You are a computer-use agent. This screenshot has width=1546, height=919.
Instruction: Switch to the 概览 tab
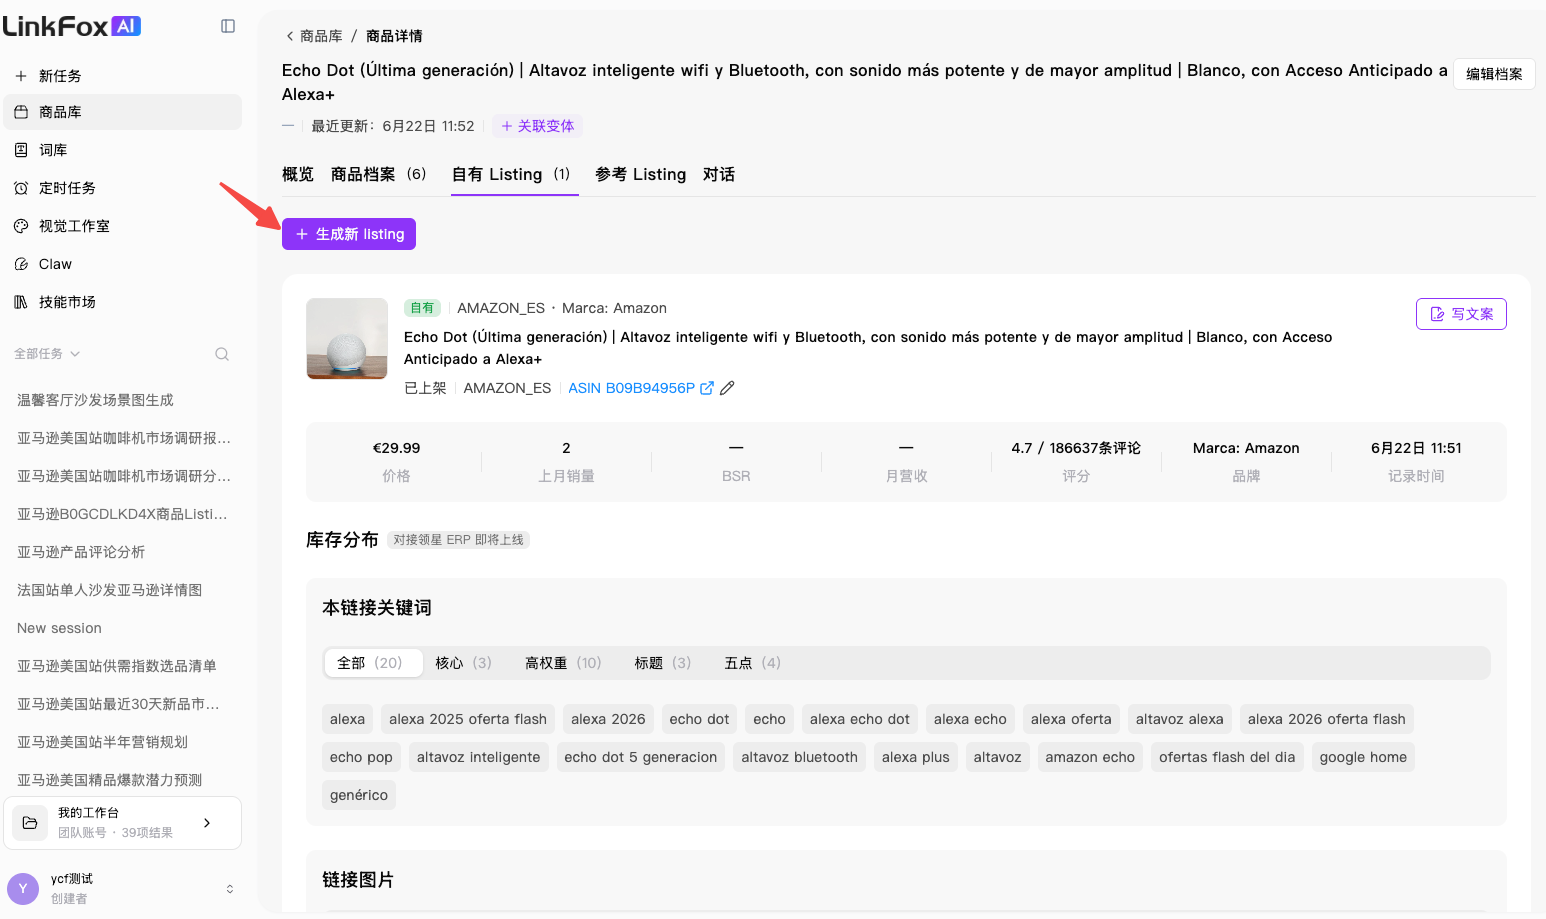point(298,174)
